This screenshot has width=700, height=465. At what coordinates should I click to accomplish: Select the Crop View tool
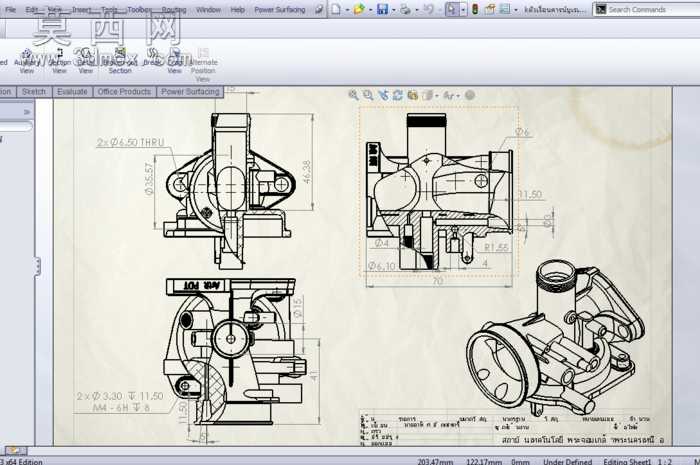point(175,62)
